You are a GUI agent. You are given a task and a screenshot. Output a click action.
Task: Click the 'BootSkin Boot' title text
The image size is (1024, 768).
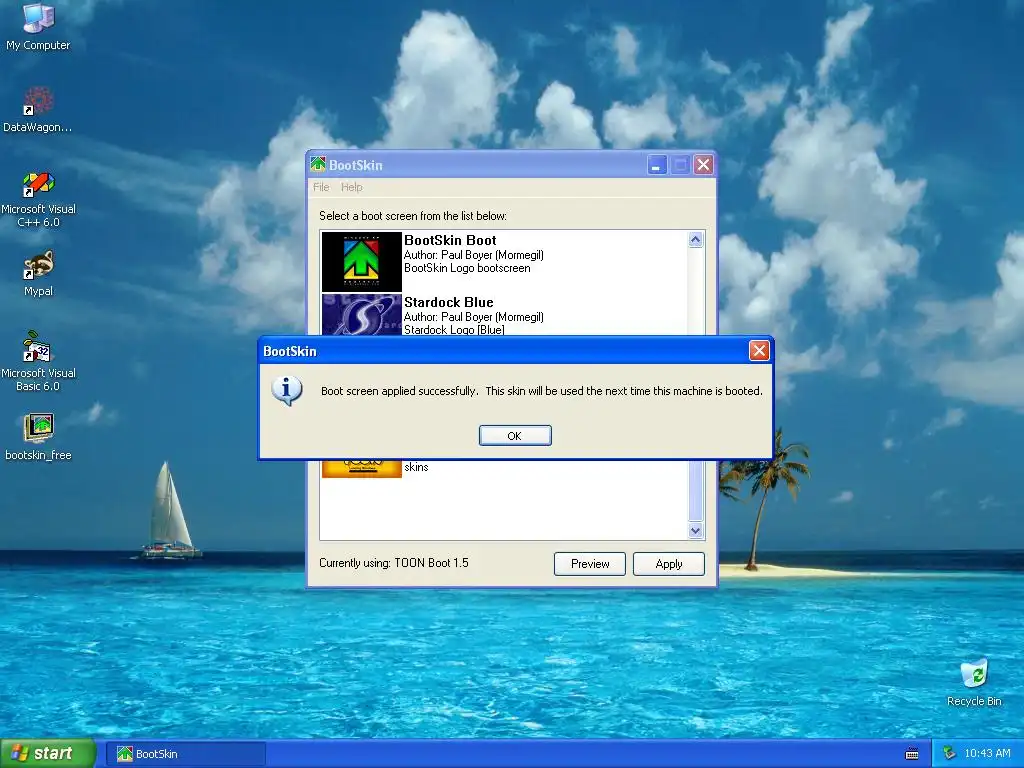(x=450, y=240)
